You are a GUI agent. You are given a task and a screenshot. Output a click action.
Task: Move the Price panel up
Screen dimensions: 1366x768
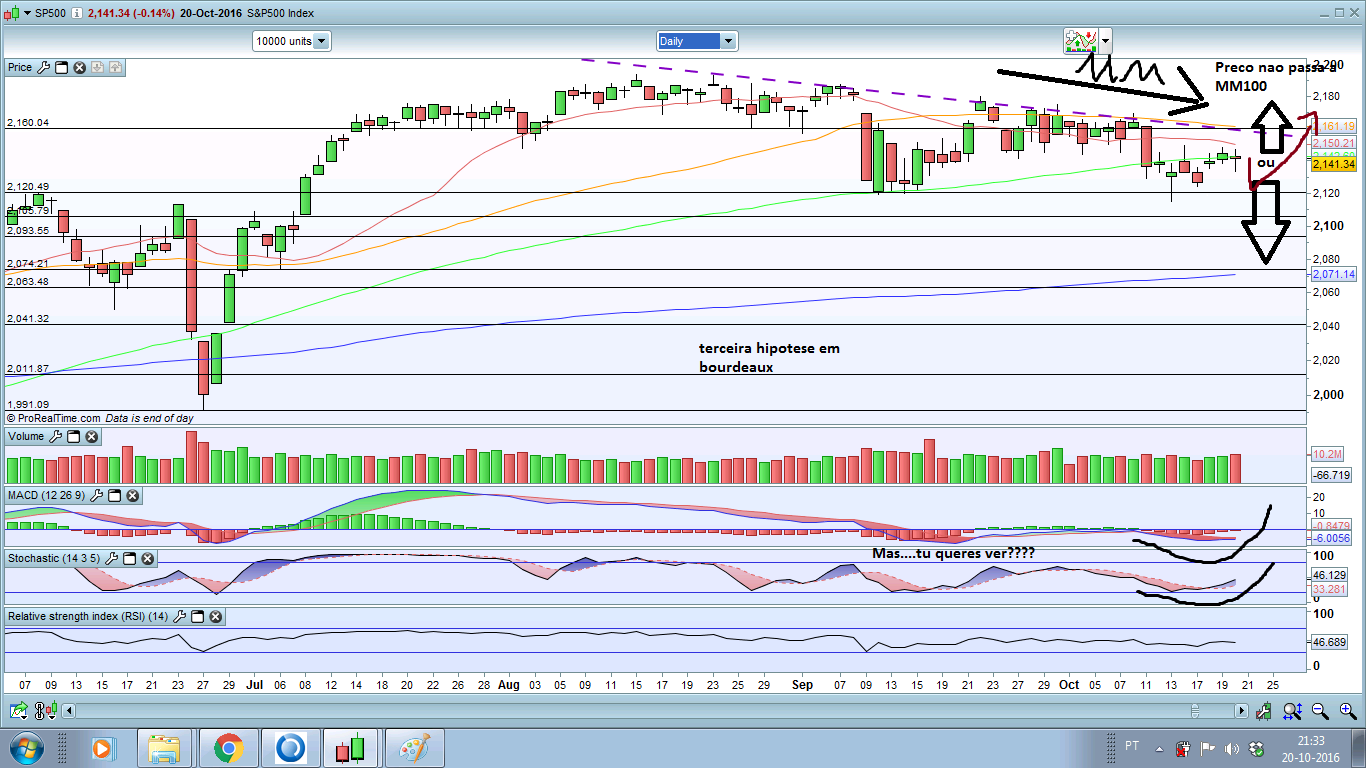pos(115,68)
